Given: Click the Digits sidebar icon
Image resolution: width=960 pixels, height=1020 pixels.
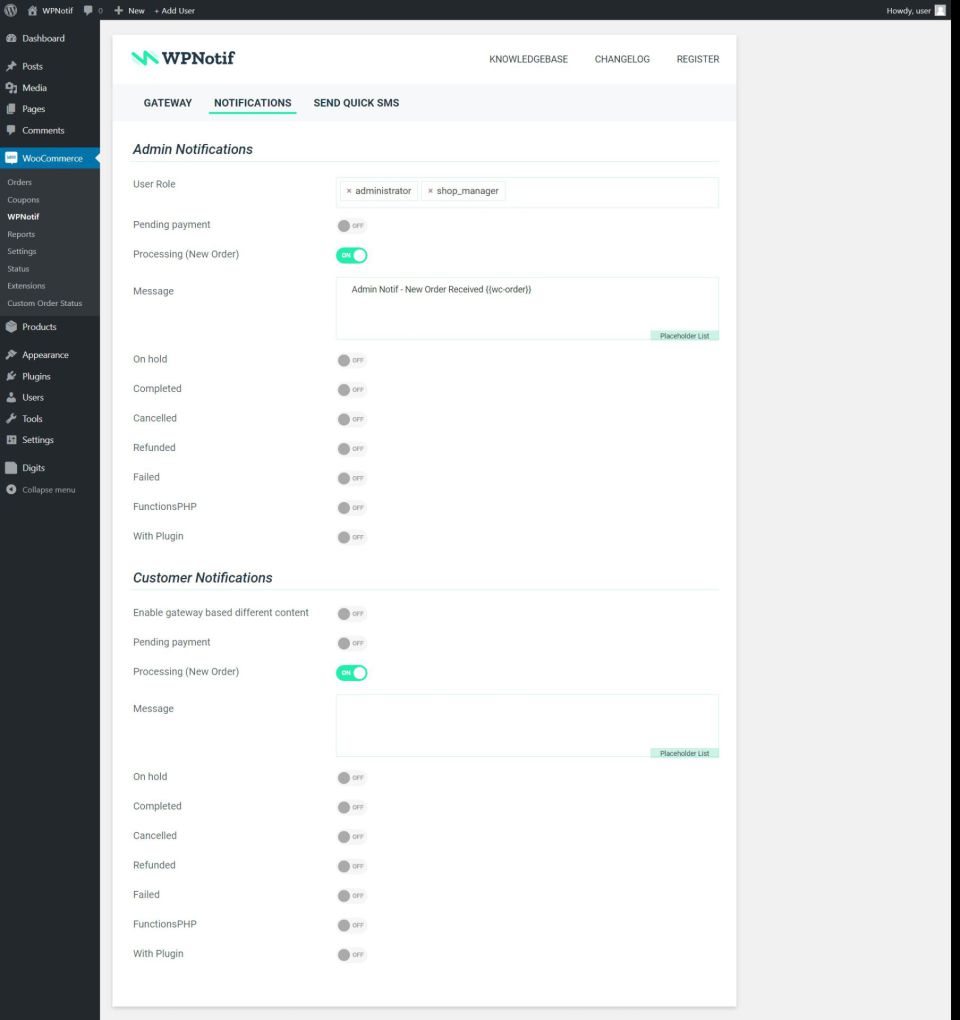Looking at the screenshot, I should [x=11, y=468].
